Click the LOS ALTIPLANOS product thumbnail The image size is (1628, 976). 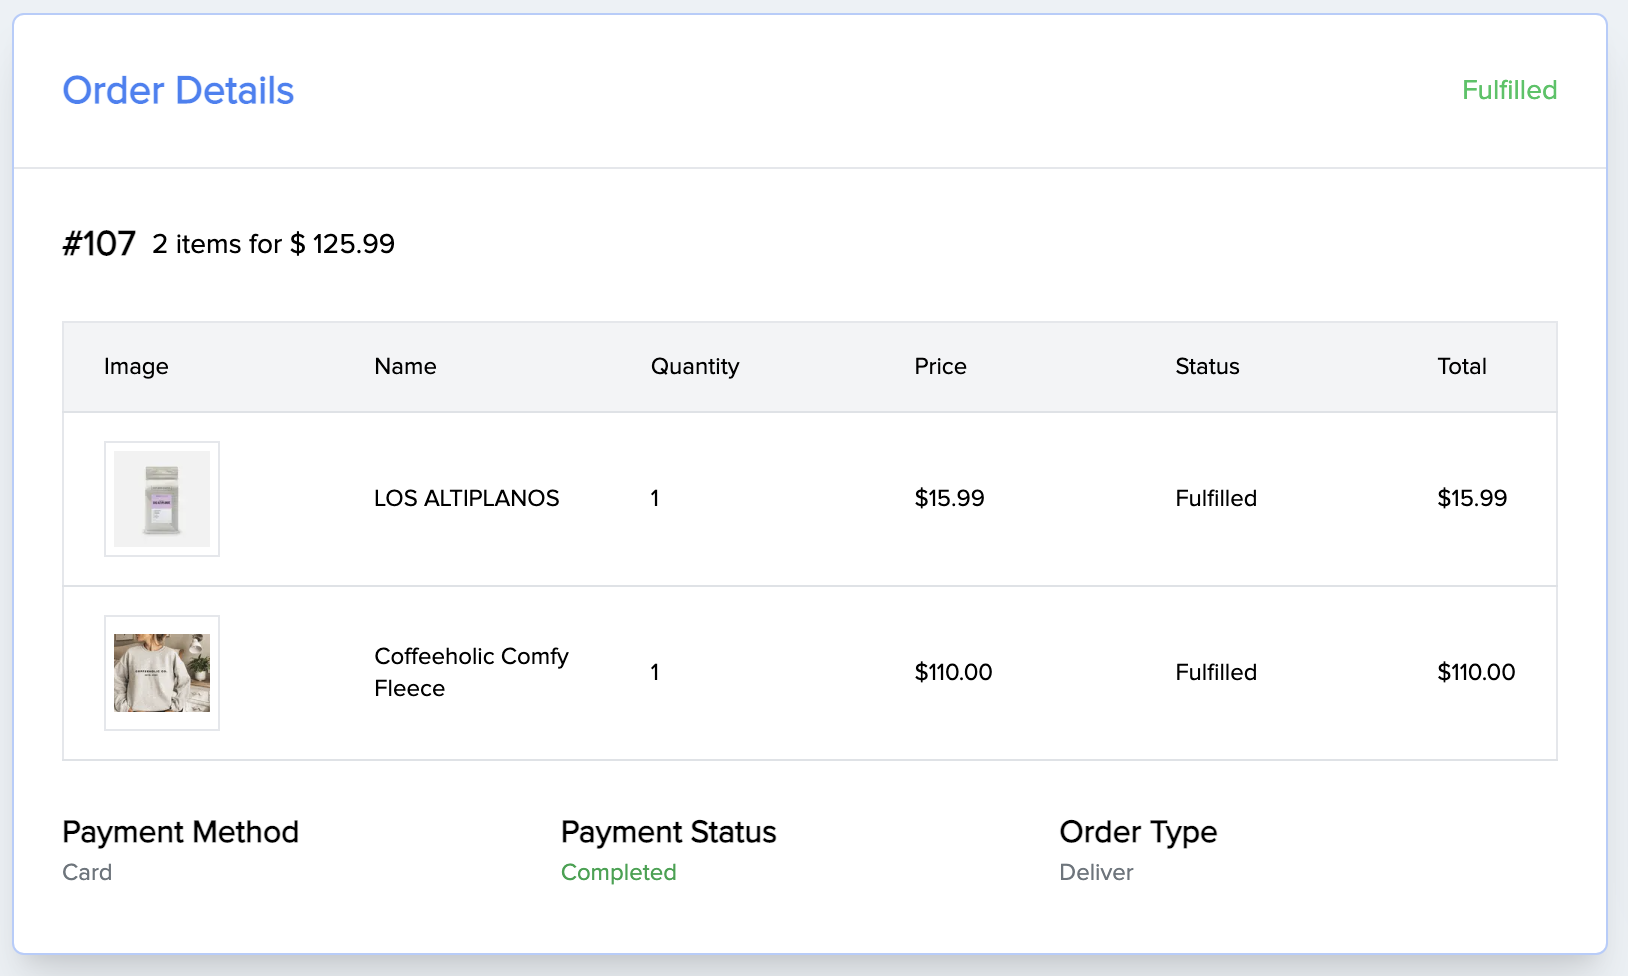(162, 499)
